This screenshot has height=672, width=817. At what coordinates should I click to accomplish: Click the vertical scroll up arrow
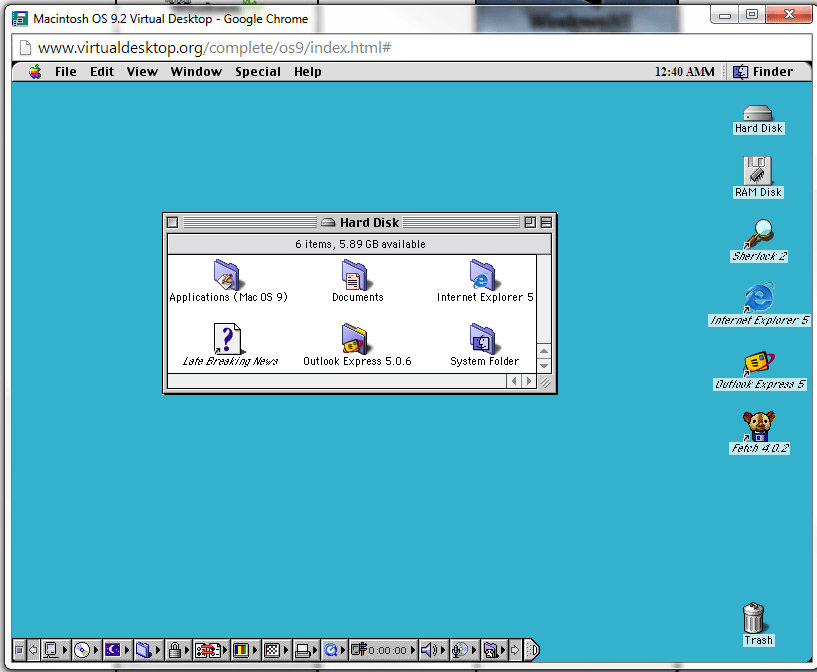[x=544, y=351]
